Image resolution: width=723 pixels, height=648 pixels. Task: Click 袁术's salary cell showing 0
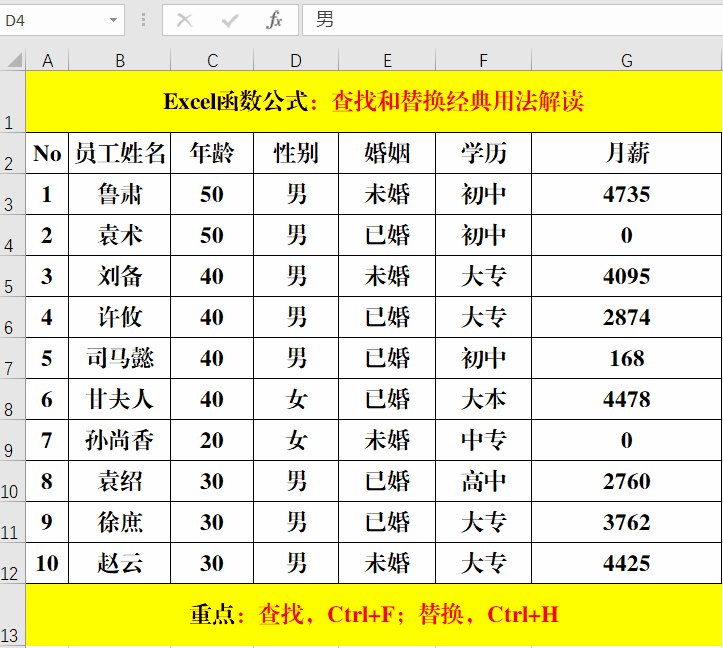(x=627, y=235)
